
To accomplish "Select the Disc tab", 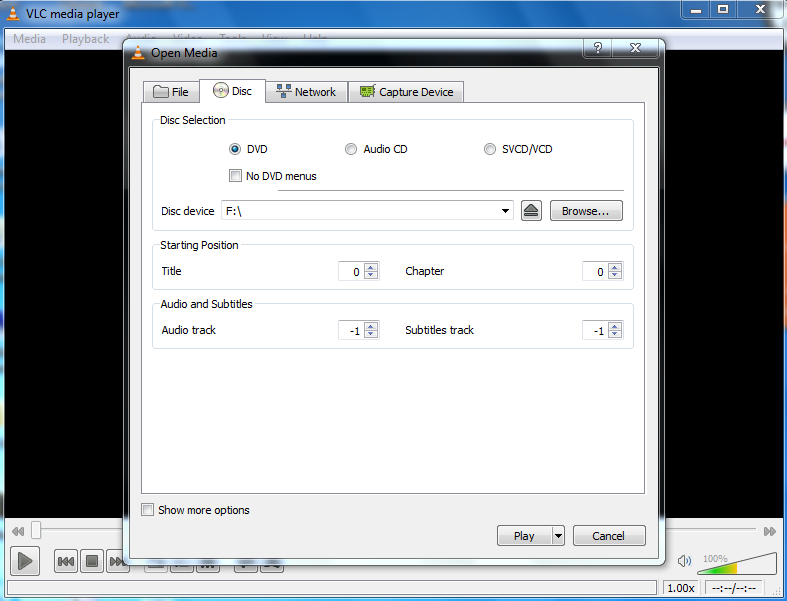I will (232, 91).
